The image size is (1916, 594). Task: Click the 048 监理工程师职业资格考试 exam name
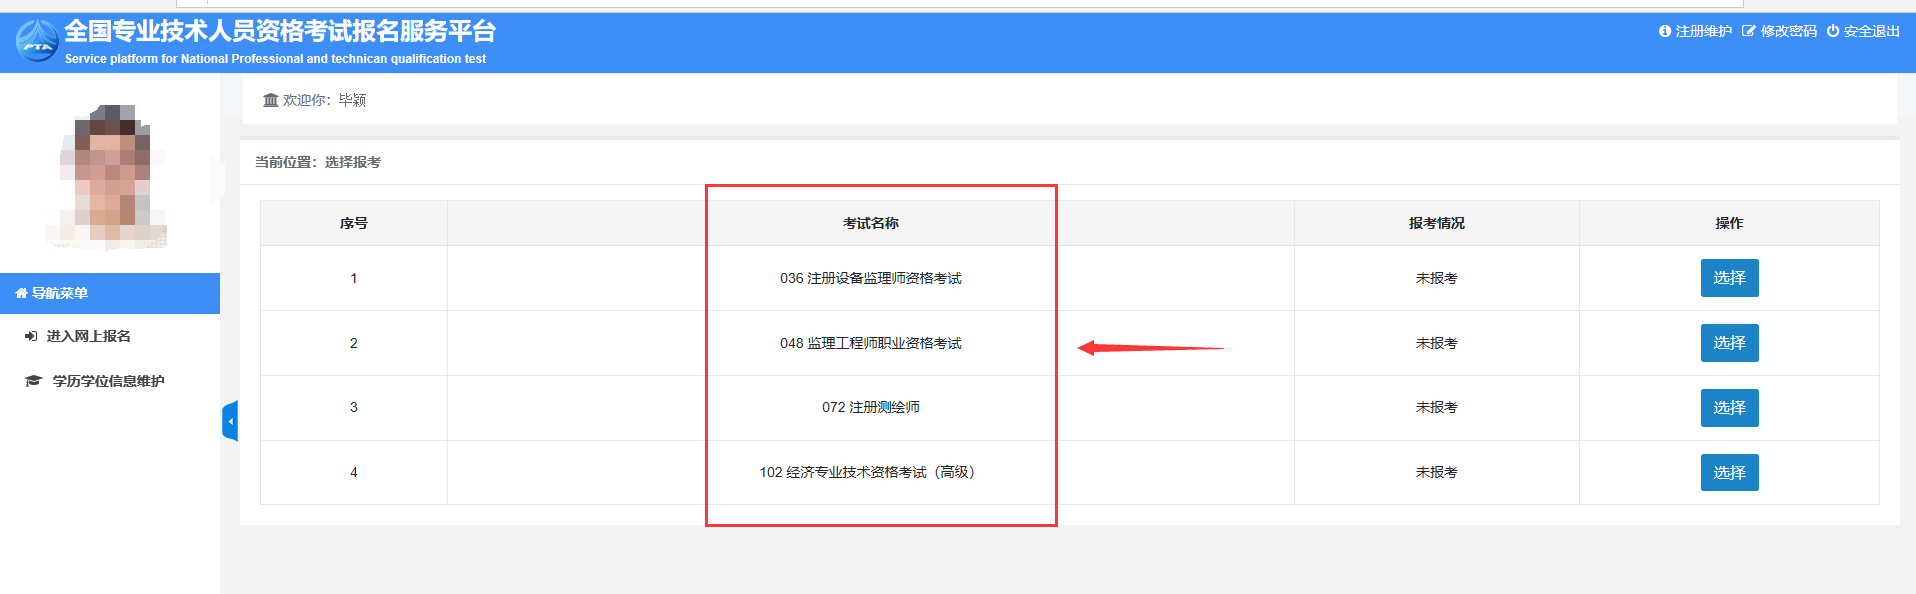click(870, 343)
